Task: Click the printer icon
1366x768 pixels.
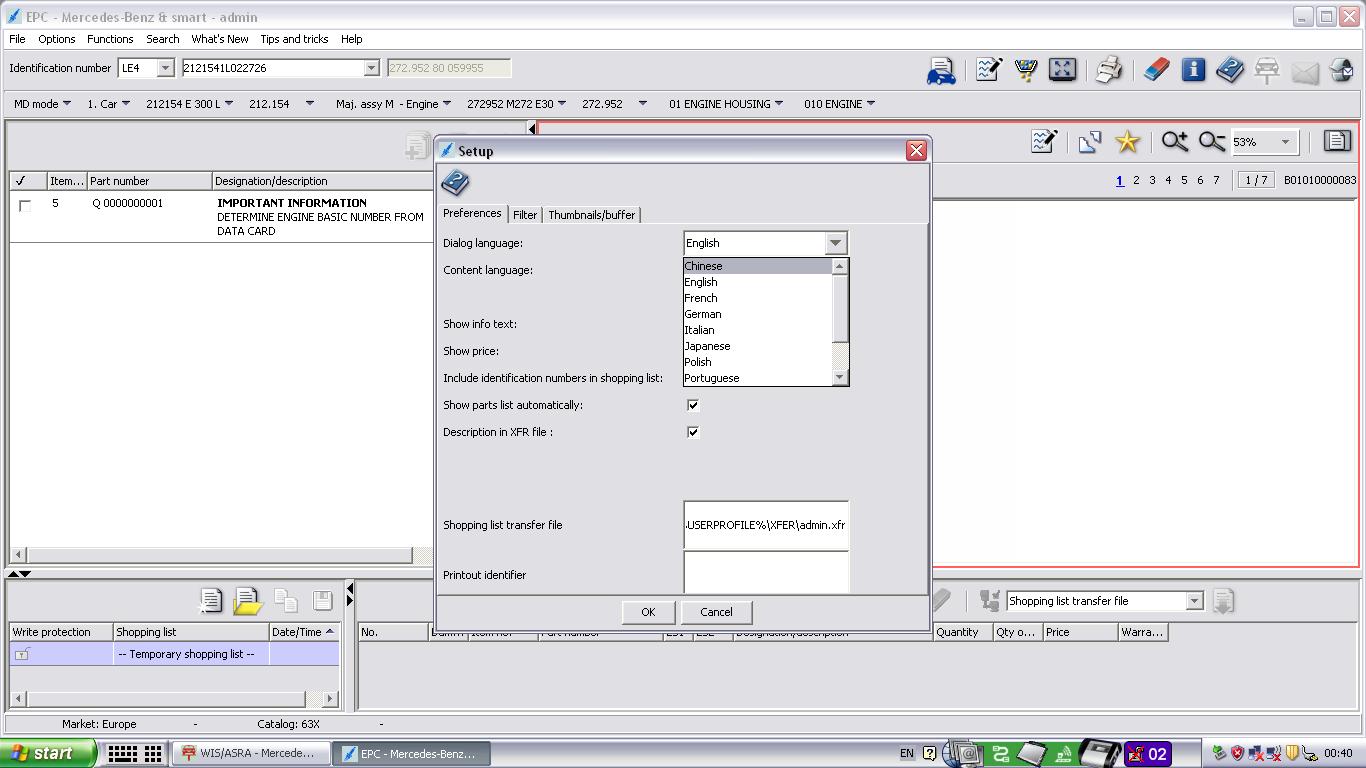Action: pos(1108,69)
